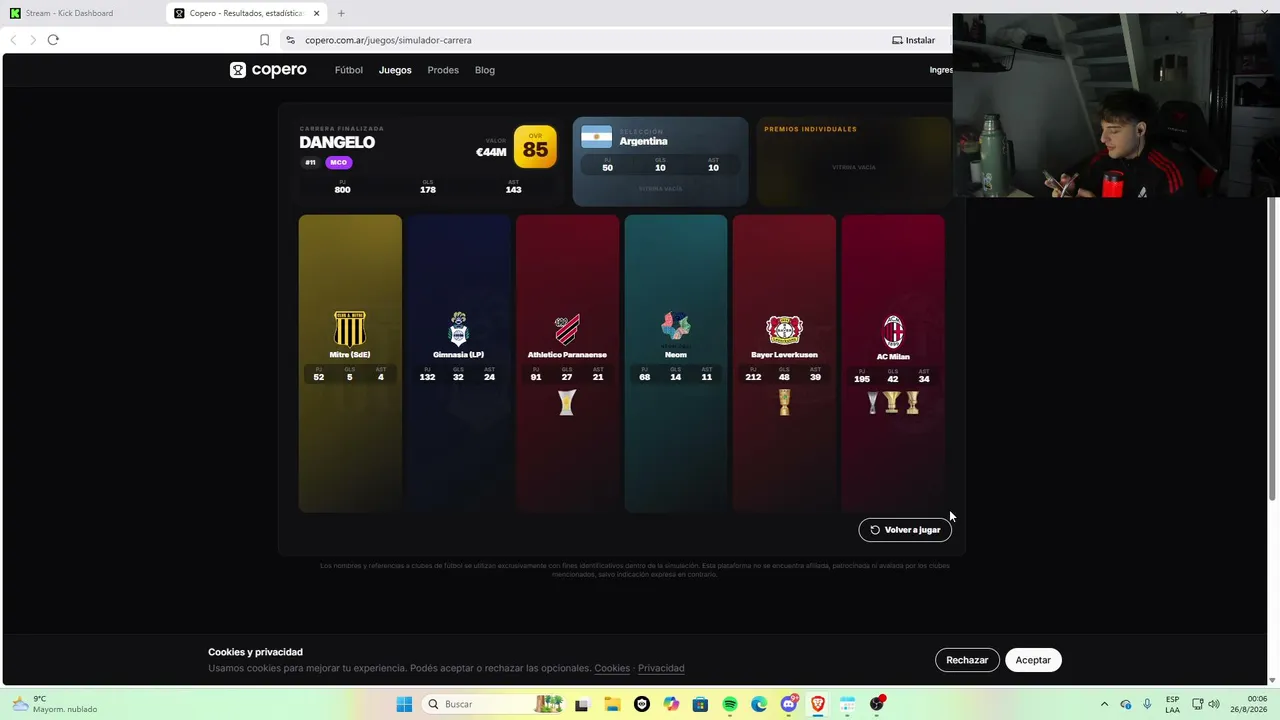
Task: Open the Privacidad policy link
Action: click(x=661, y=668)
